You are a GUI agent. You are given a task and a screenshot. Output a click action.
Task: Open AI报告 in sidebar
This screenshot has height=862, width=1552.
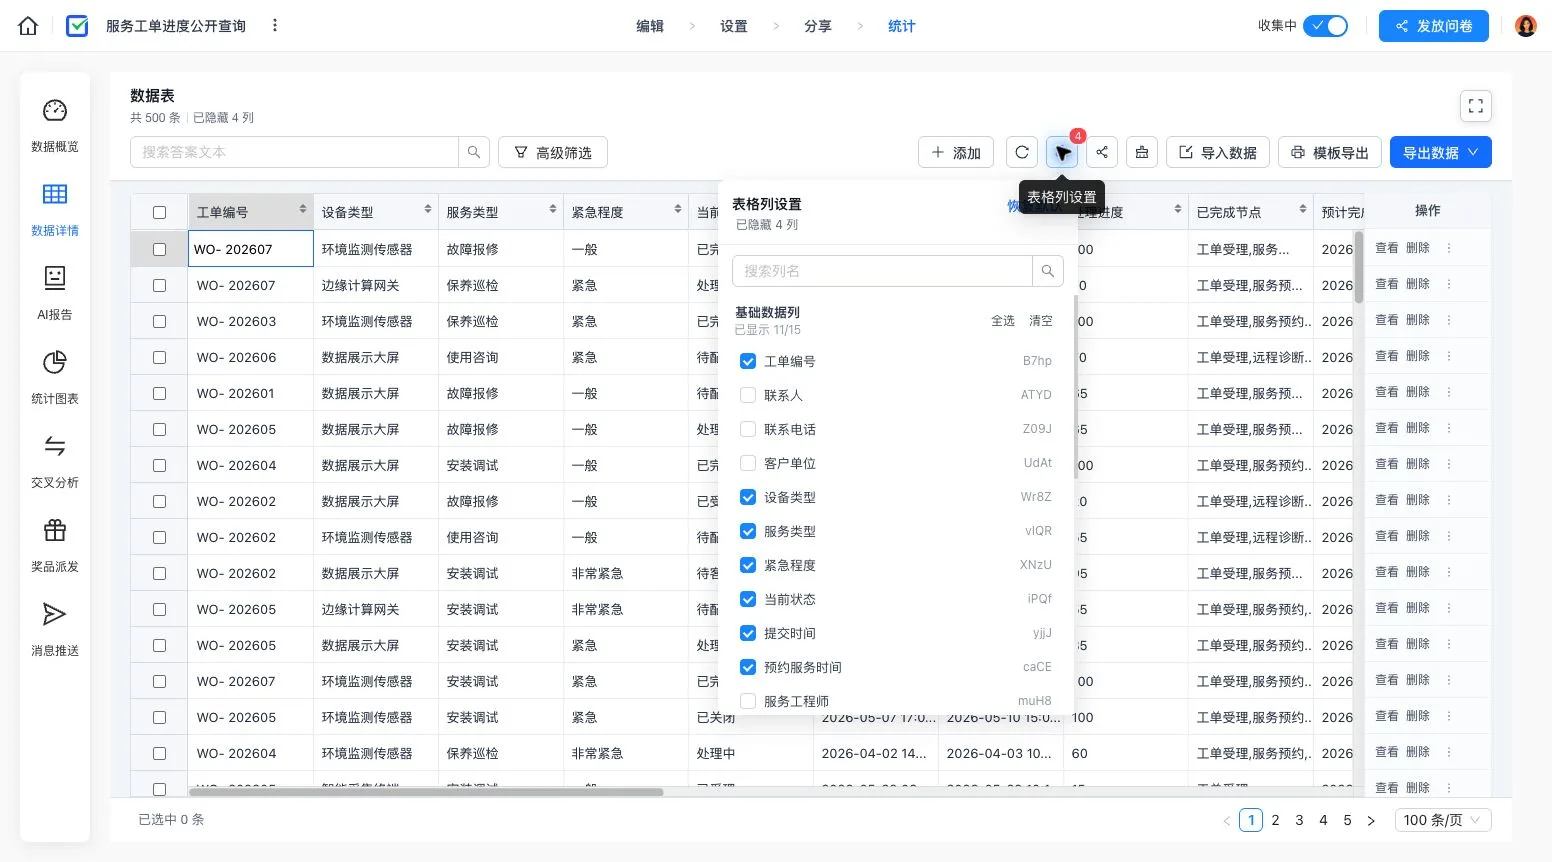click(55, 293)
